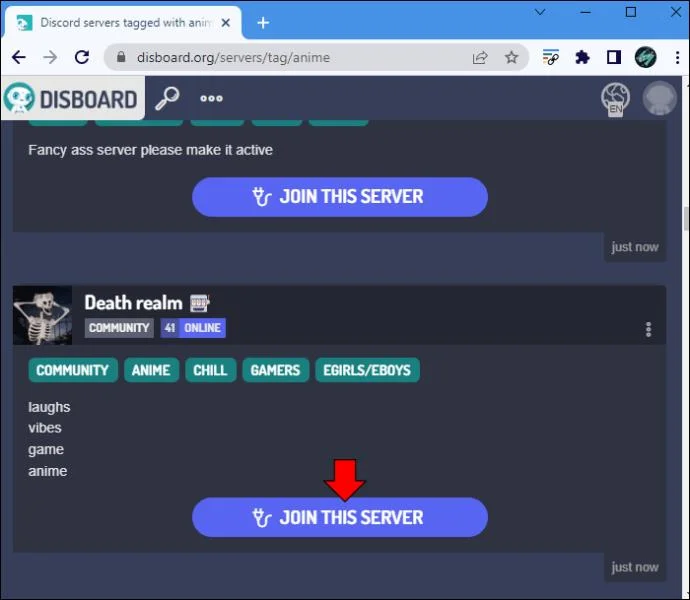
Task: Click 'Fancy ass server please make it active'
Action: [150, 150]
